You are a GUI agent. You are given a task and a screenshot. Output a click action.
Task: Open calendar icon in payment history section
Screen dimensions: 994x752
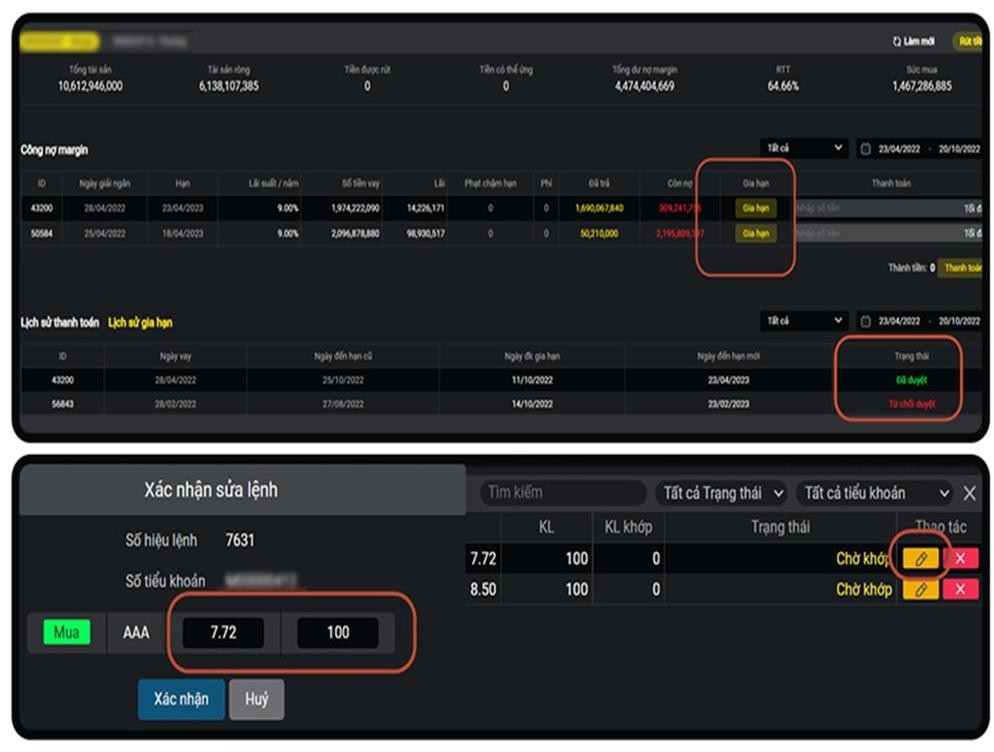coord(866,322)
